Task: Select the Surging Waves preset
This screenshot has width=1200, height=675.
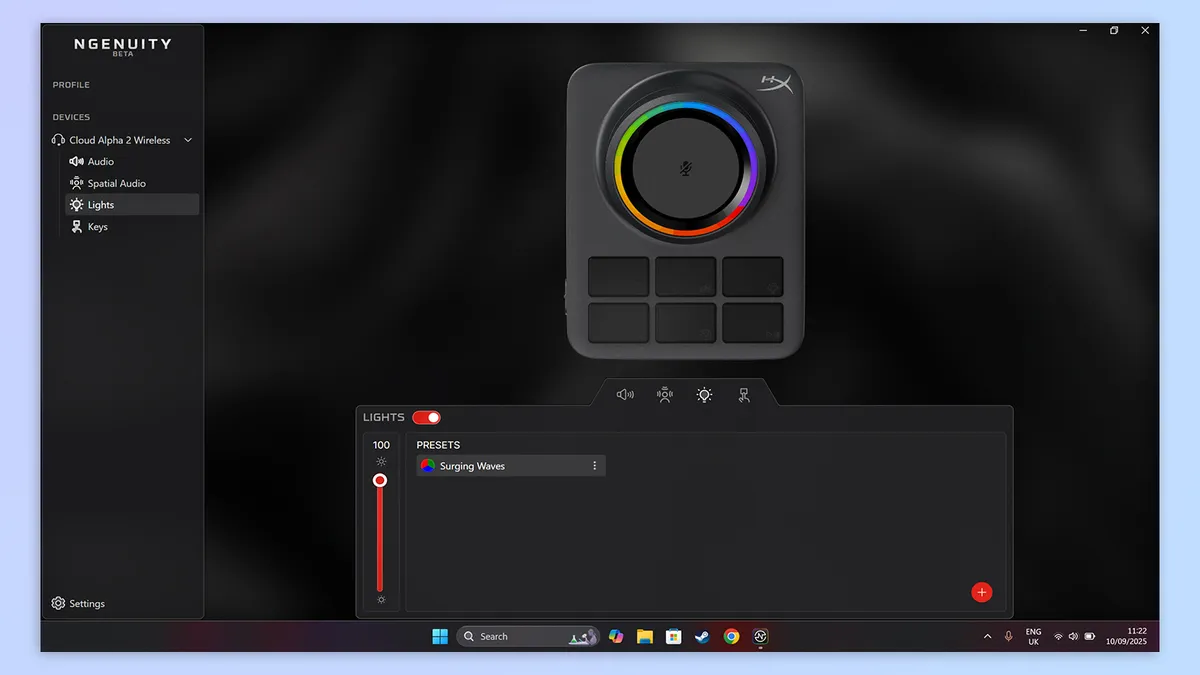Action: [x=500, y=466]
